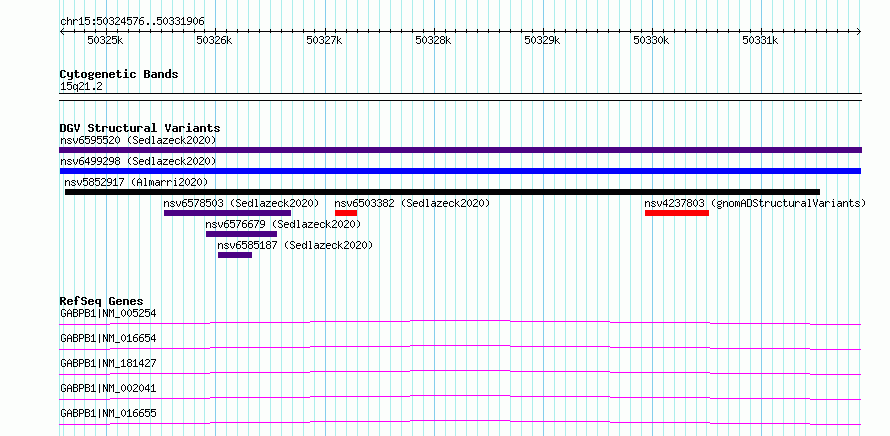Select the purple nsv6578503 variant bar
Viewport: 890px width, 436px height.
pos(228,213)
